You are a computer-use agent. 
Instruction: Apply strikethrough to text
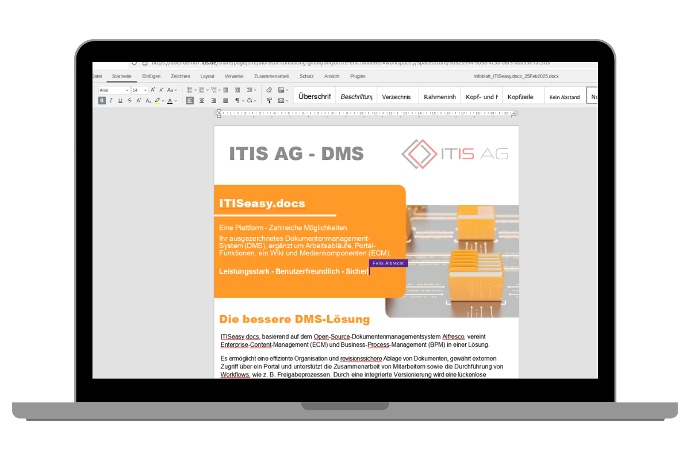pos(130,100)
